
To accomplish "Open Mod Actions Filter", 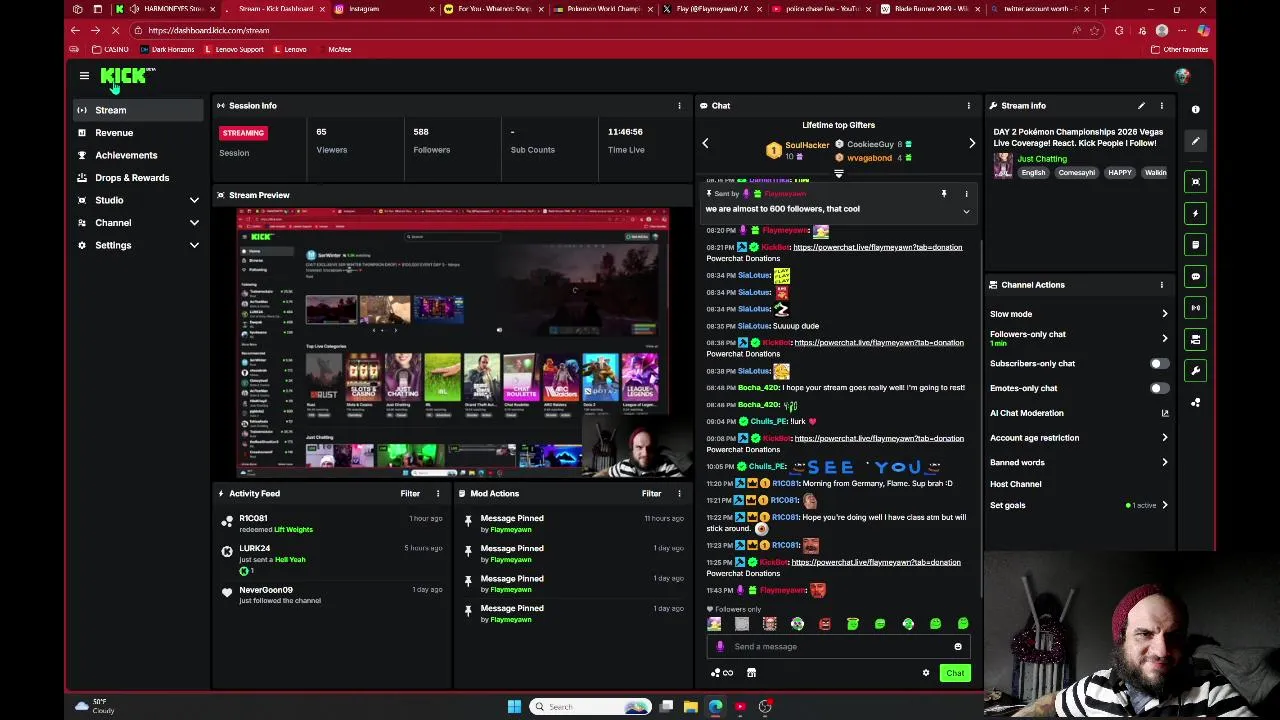I will (x=651, y=493).
